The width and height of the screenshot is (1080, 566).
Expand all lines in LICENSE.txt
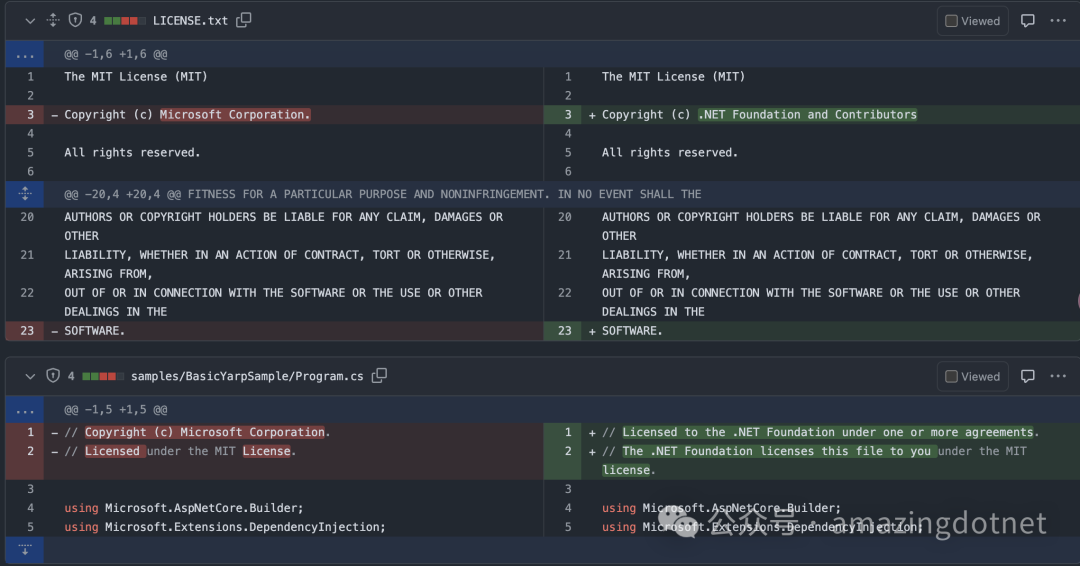[53, 21]
